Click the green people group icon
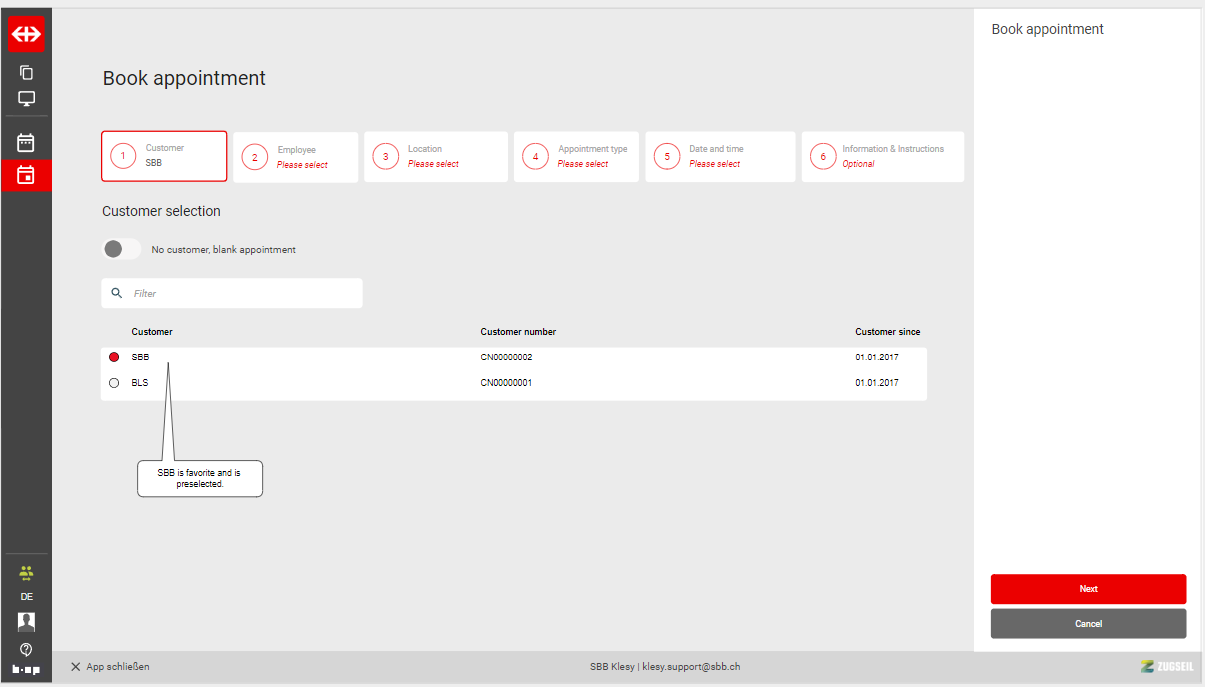 [x=26, y=573]
